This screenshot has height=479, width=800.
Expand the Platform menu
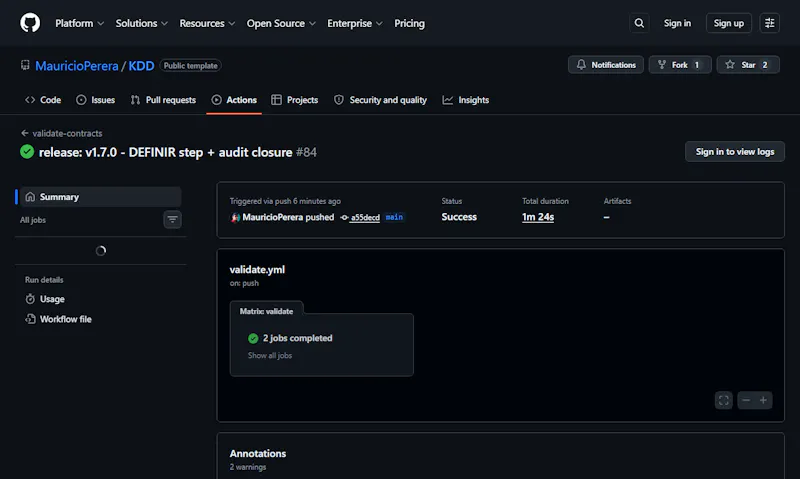click(80, 23)
